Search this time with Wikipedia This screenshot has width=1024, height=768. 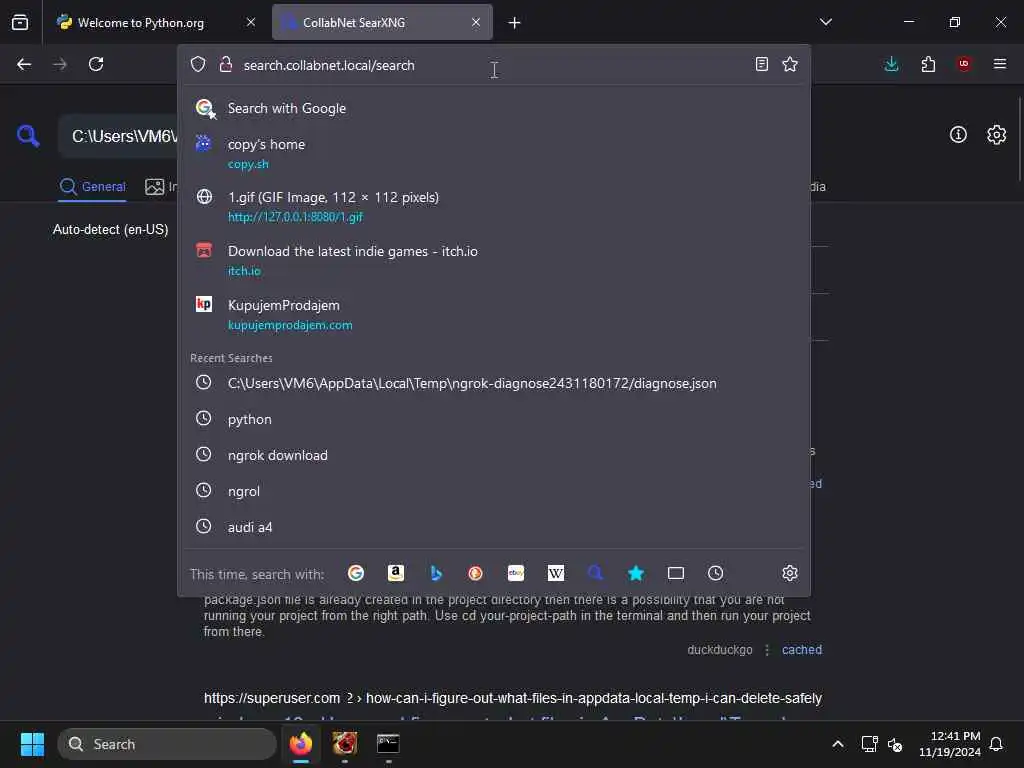coord(556,573)
